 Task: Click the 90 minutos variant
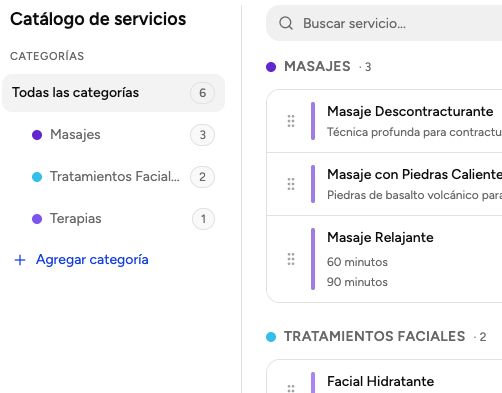[x=357, y=282]
